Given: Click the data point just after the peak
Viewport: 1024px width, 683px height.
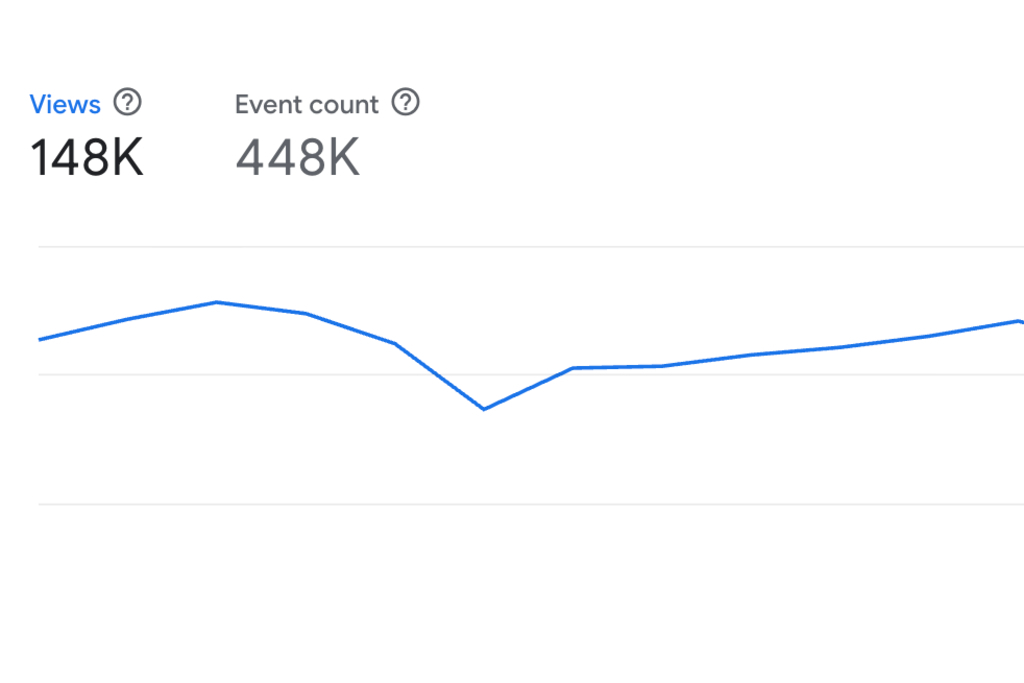Looking at the screenshot, I should [306, 313].
